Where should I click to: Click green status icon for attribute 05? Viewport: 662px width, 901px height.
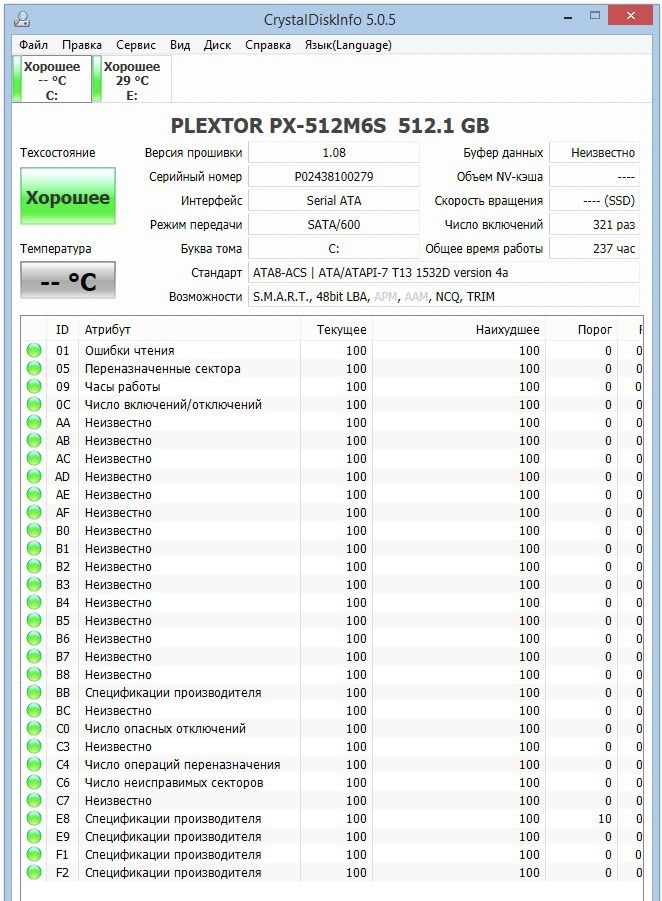(34, 368)
